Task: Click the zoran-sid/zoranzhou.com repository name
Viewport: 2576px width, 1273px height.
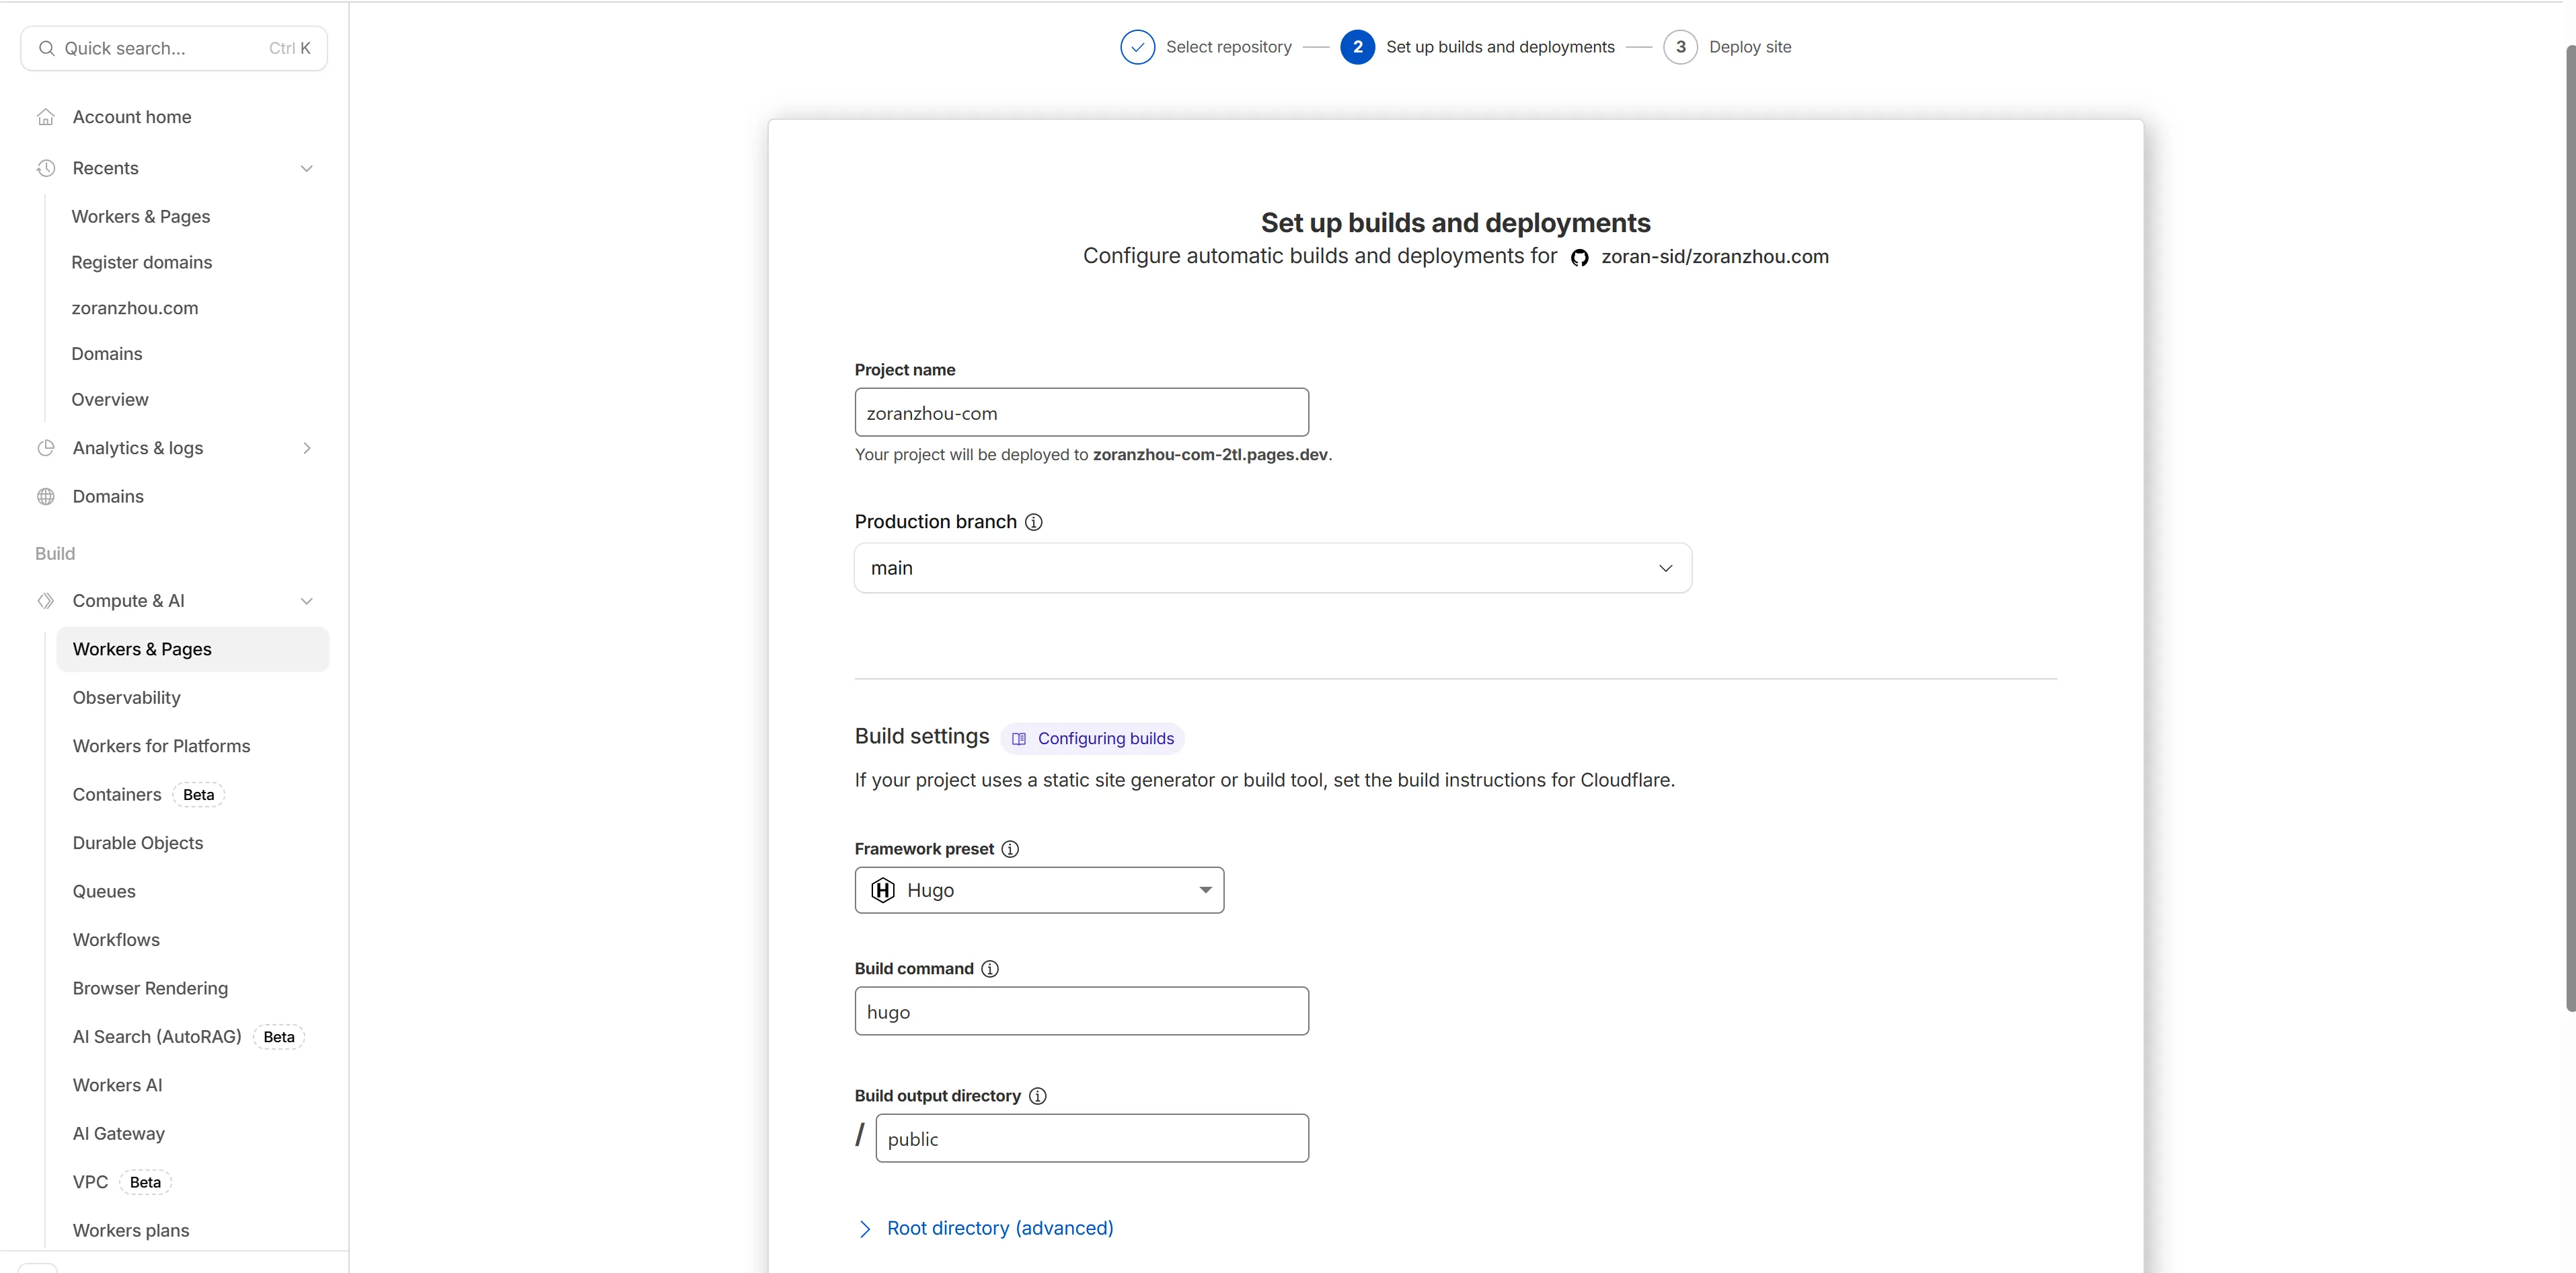Action: pos(1715,257)
